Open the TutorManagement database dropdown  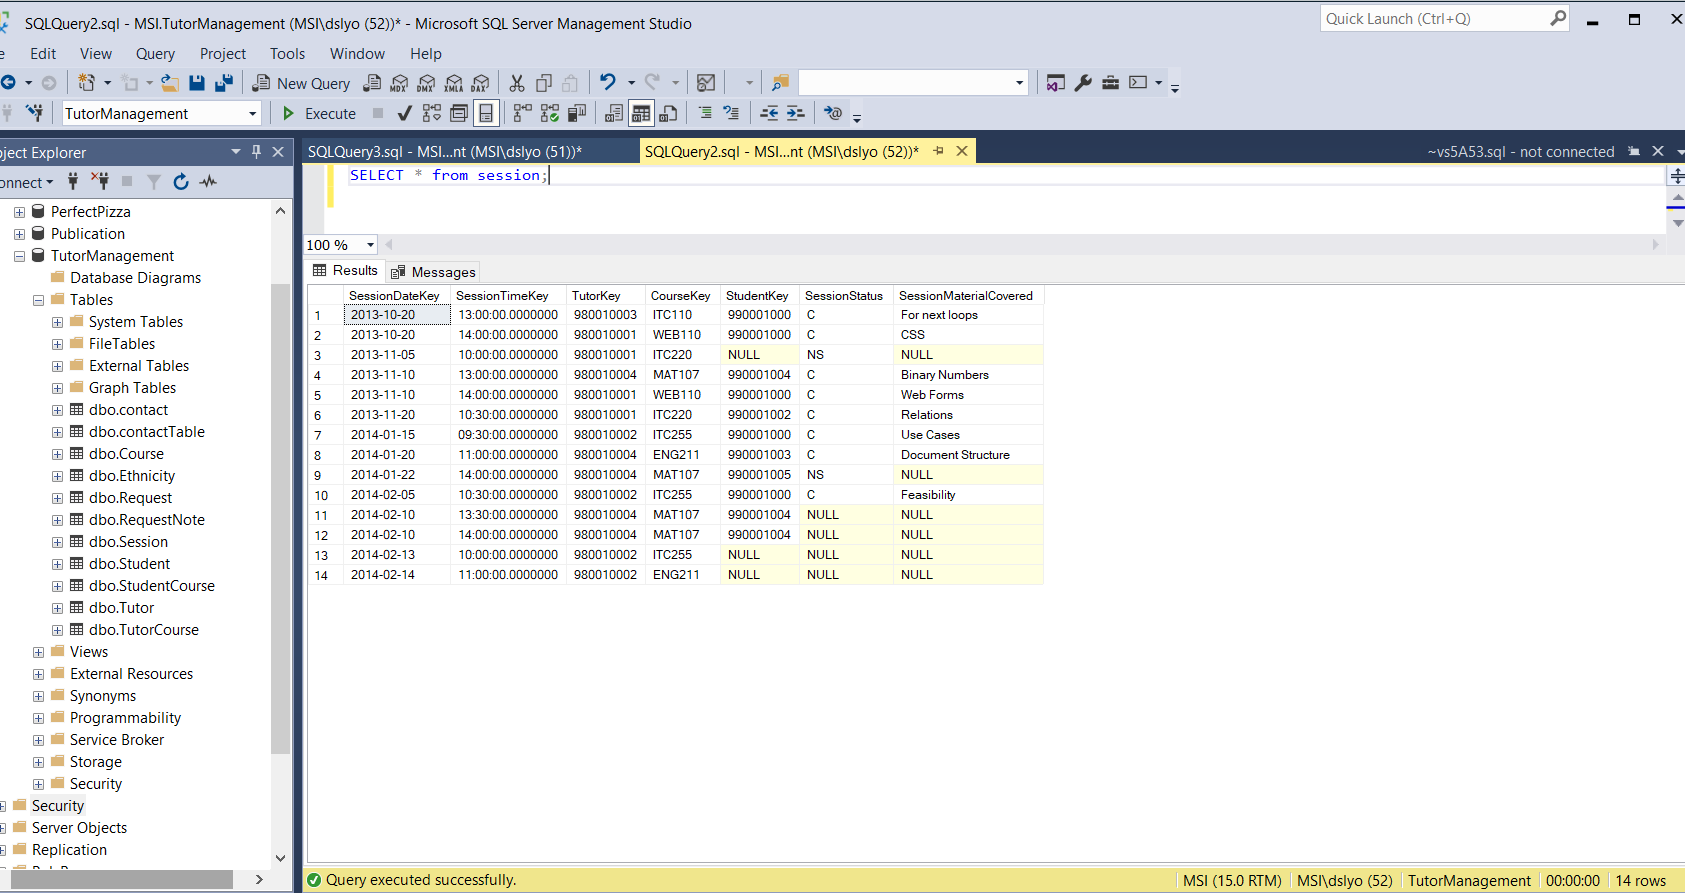point(252,114)
